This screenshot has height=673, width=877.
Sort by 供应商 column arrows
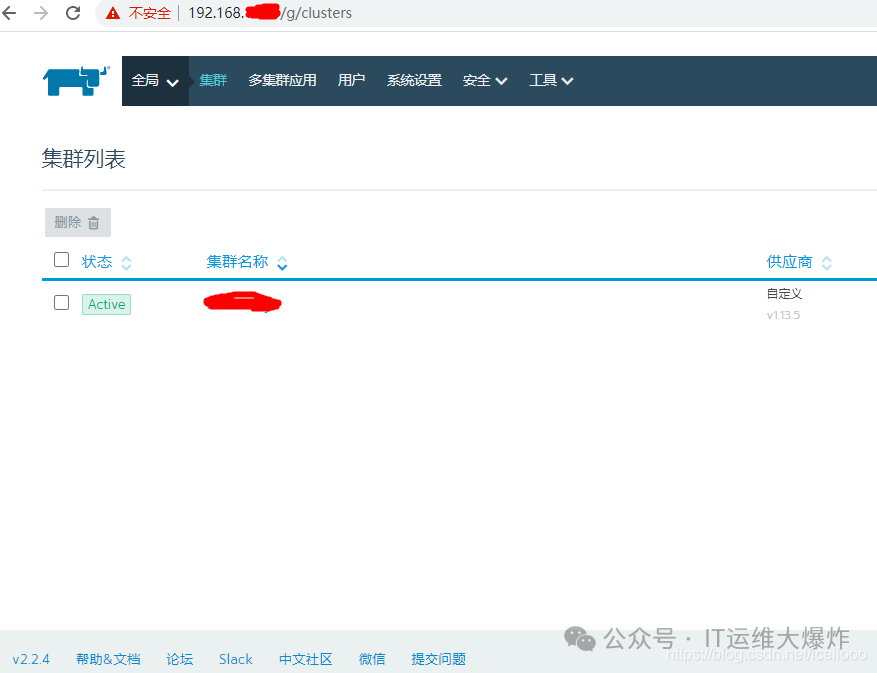[x=827, y=263]
